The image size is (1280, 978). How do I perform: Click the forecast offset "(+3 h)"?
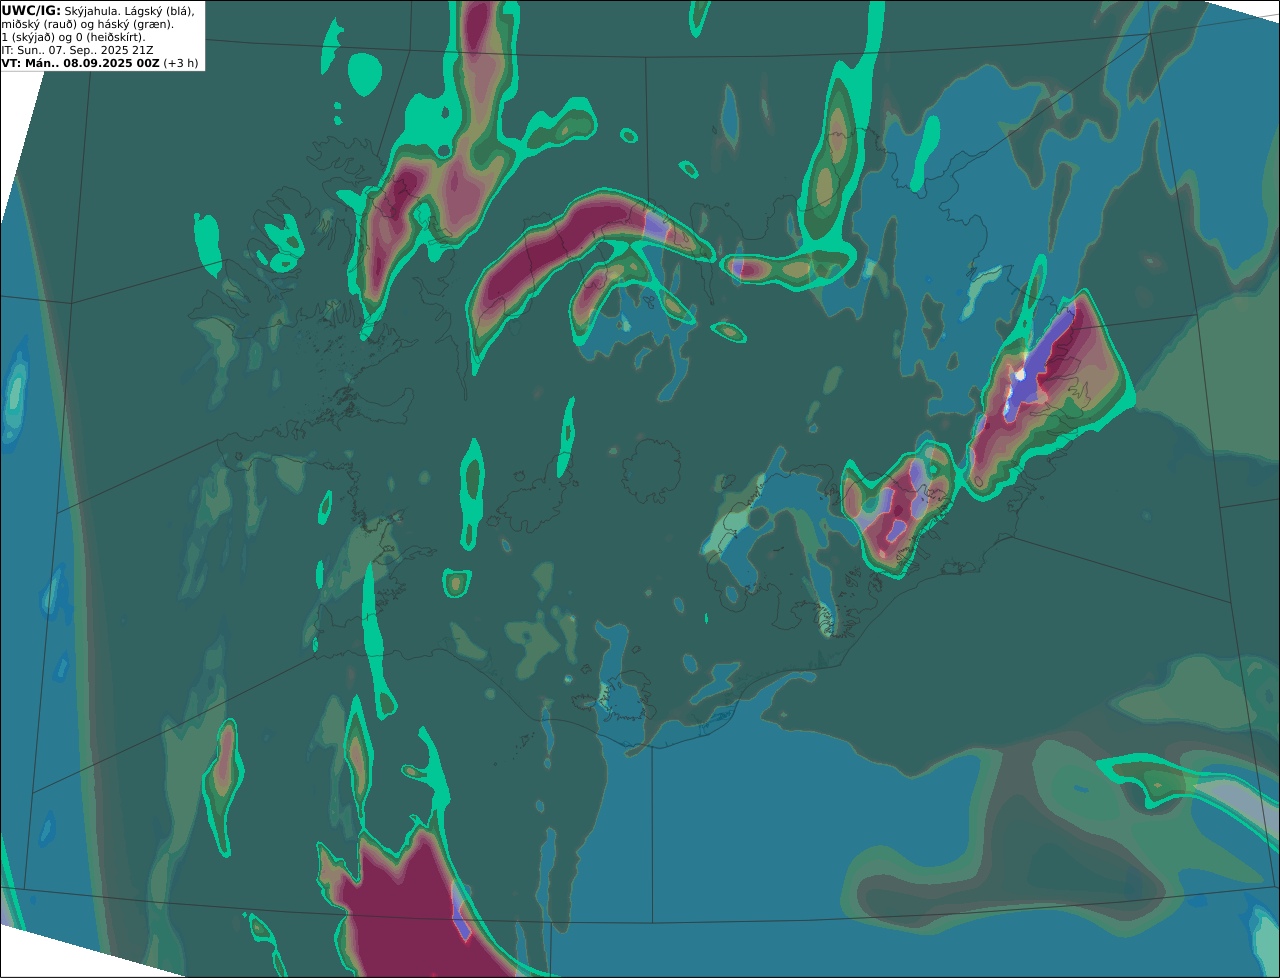point(181,63)
